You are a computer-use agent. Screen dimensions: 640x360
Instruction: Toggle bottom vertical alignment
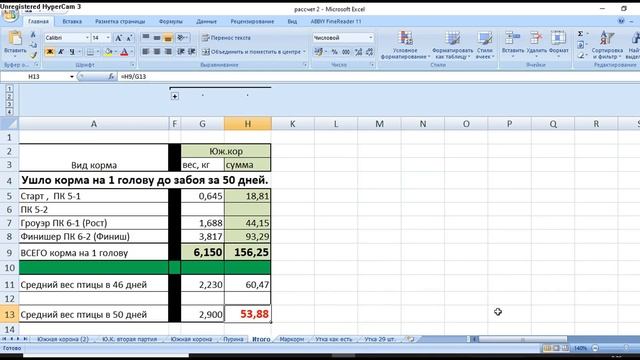168,38
